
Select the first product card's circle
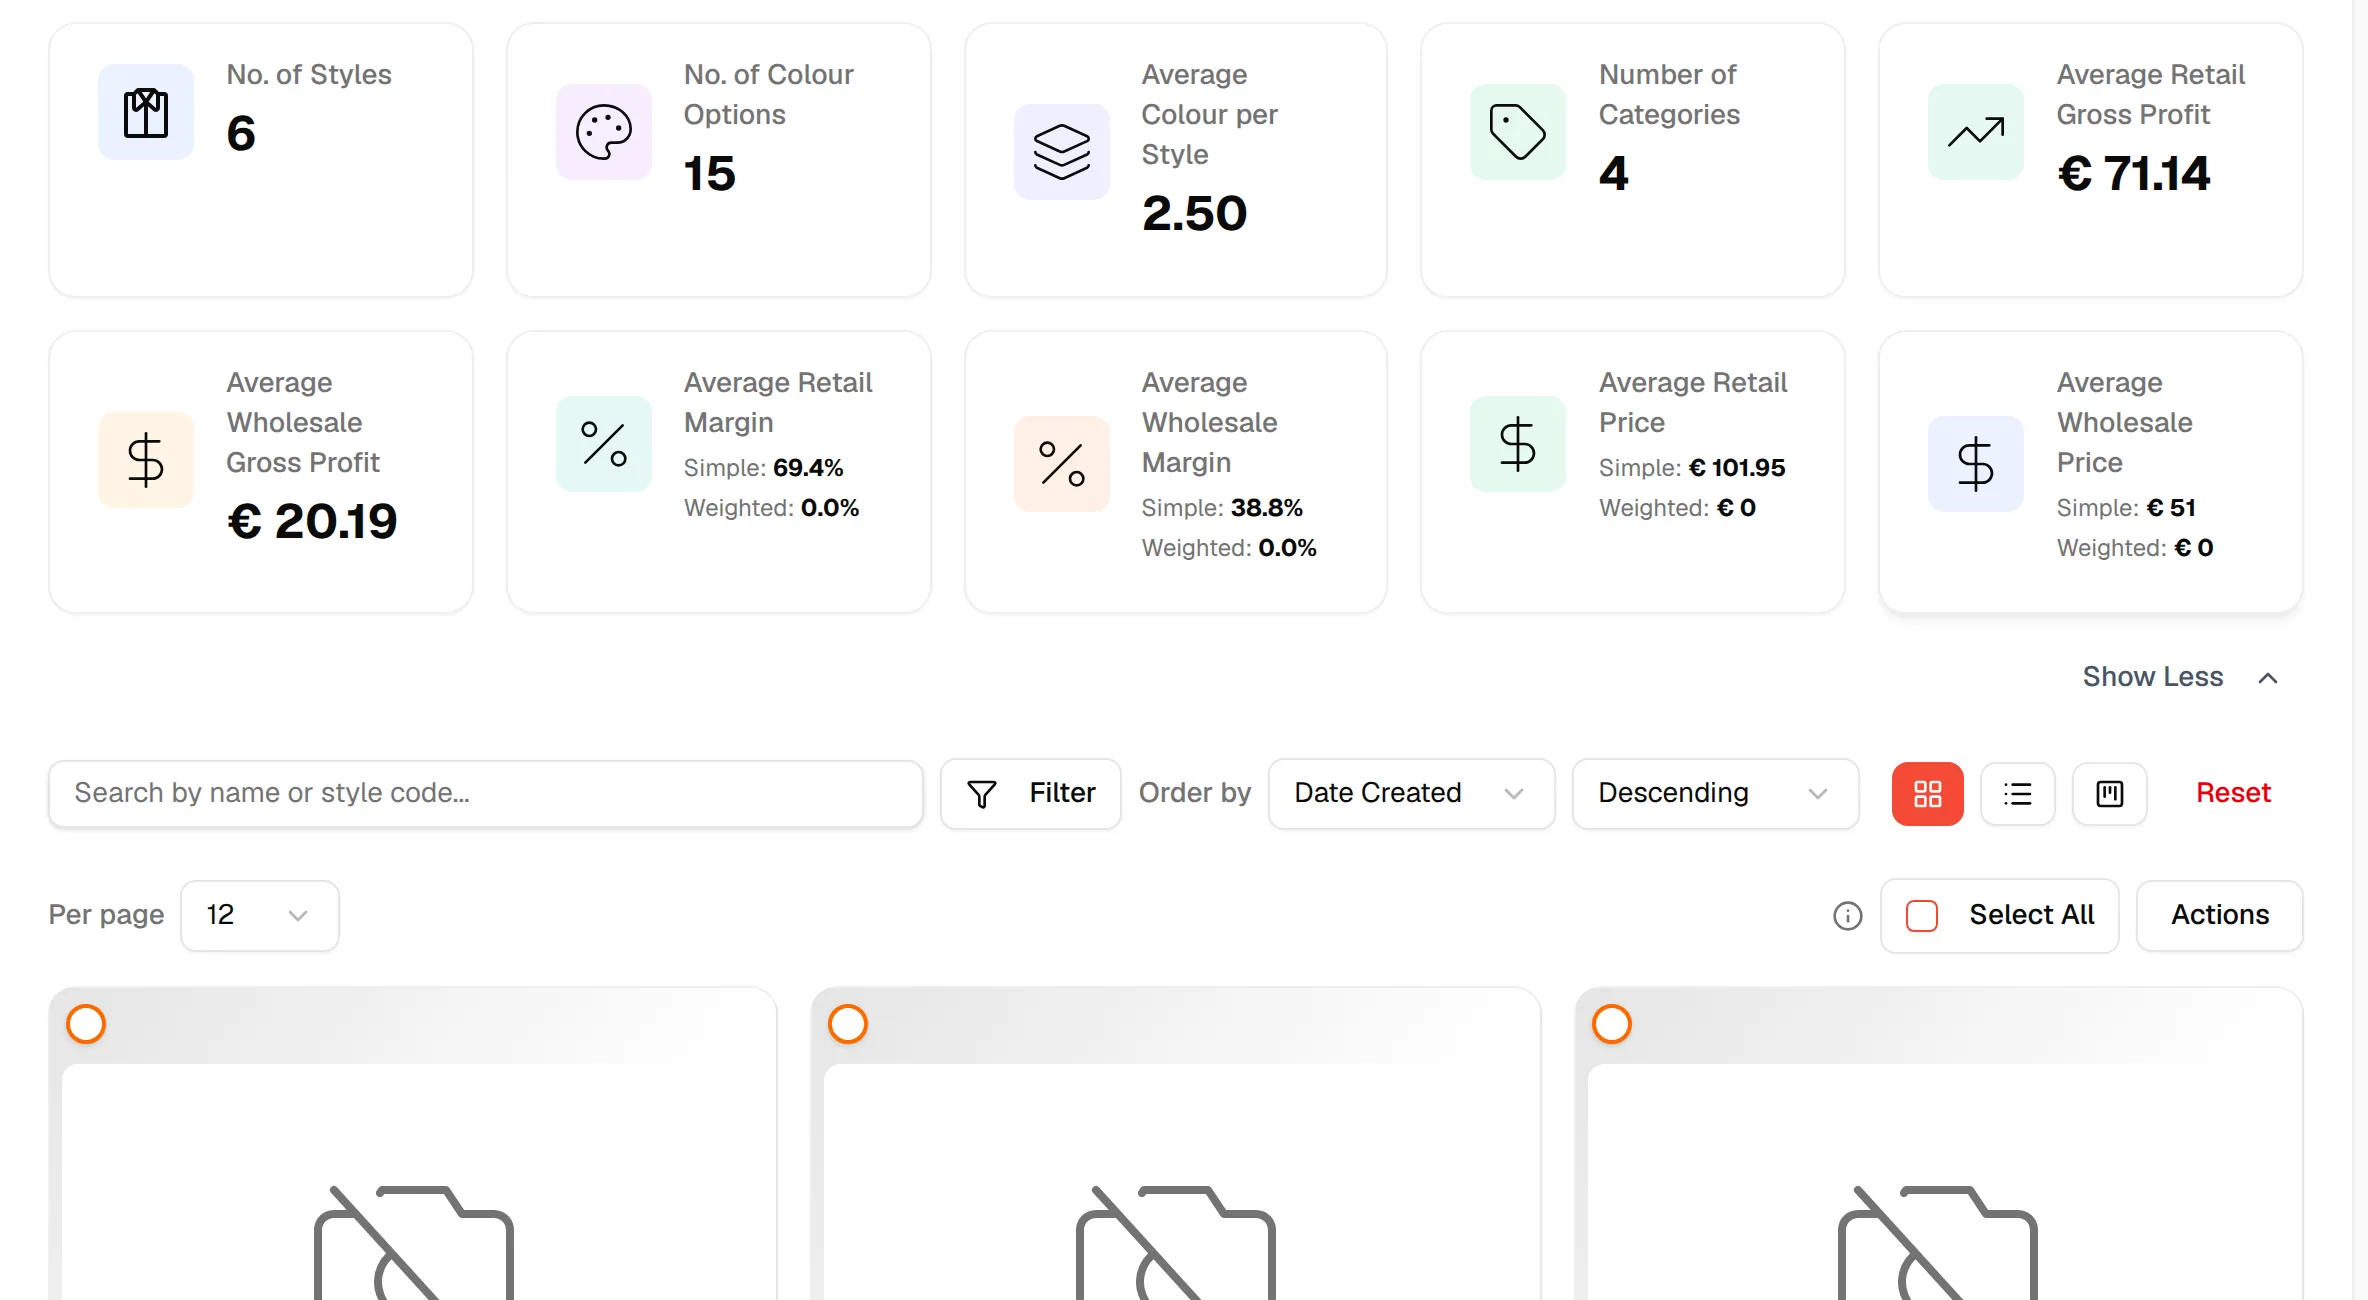[x=86, y=1024]
